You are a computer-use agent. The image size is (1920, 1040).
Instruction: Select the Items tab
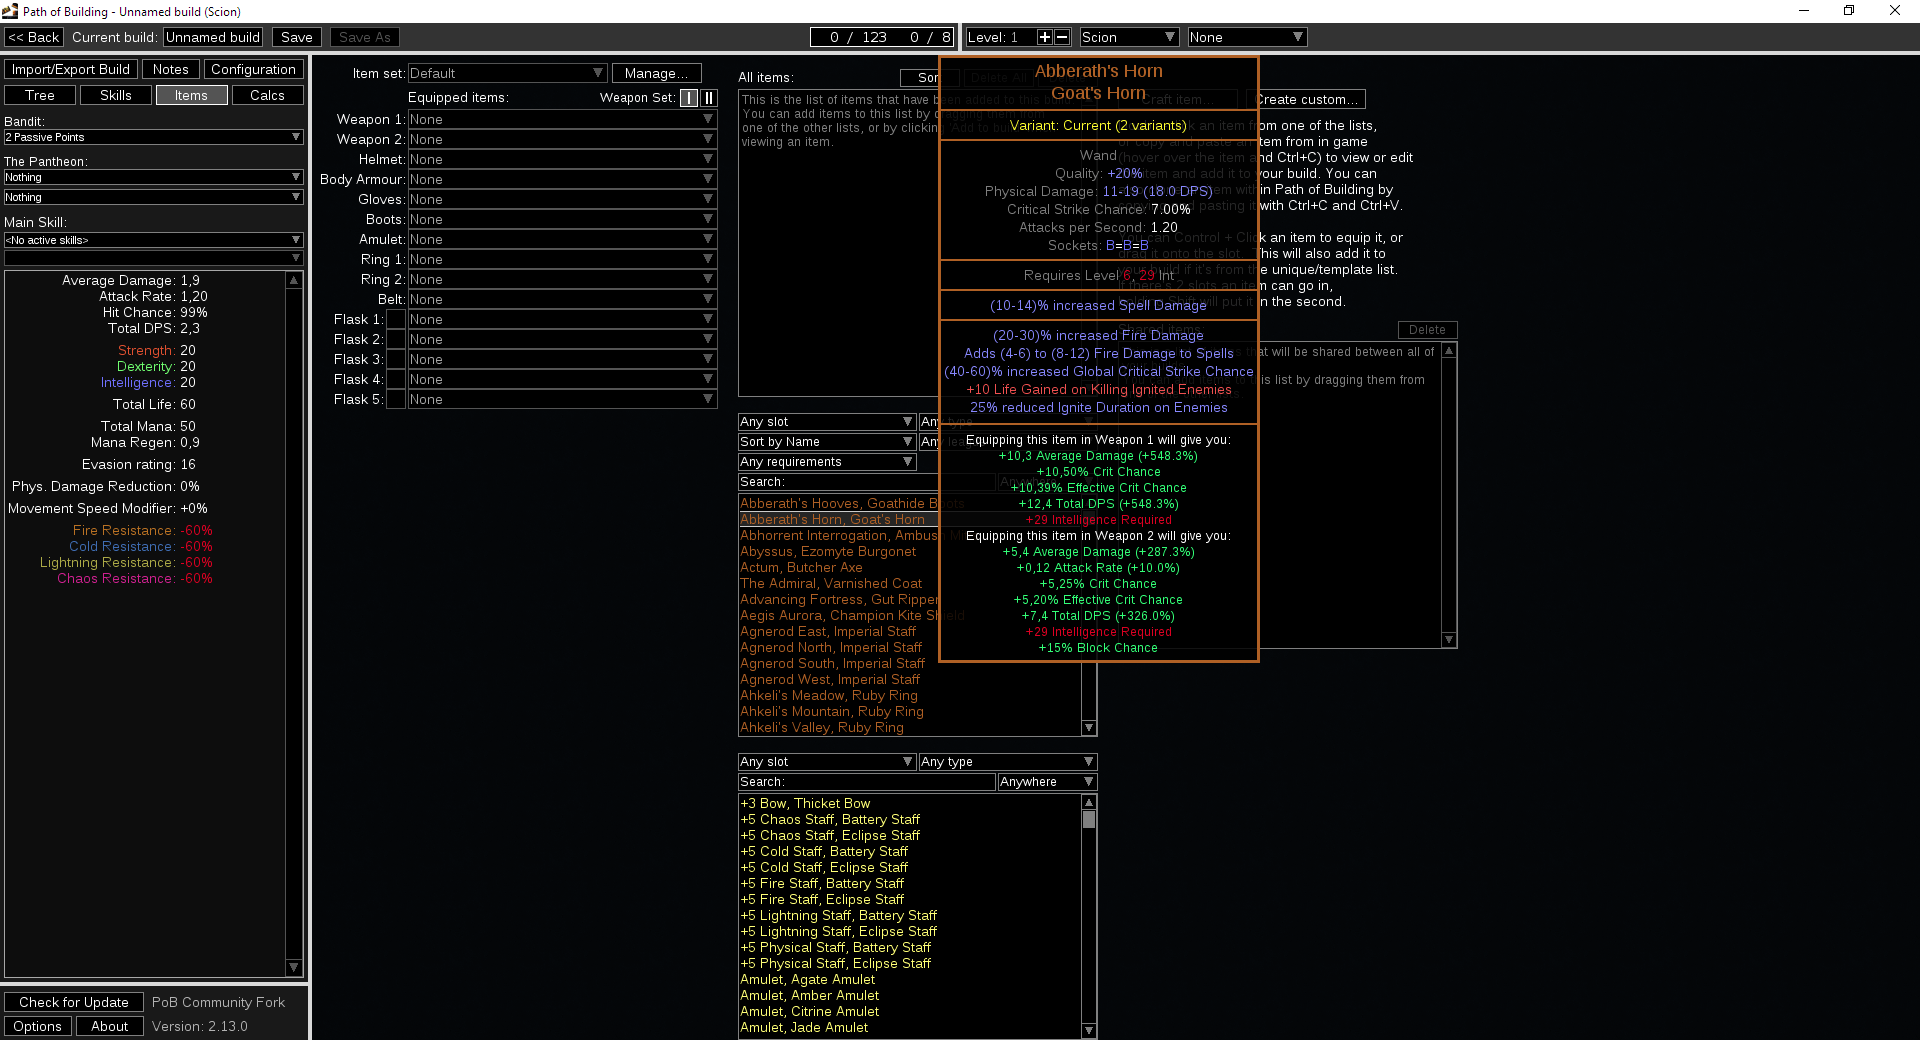pyautogui.click(x=192, y=95)
